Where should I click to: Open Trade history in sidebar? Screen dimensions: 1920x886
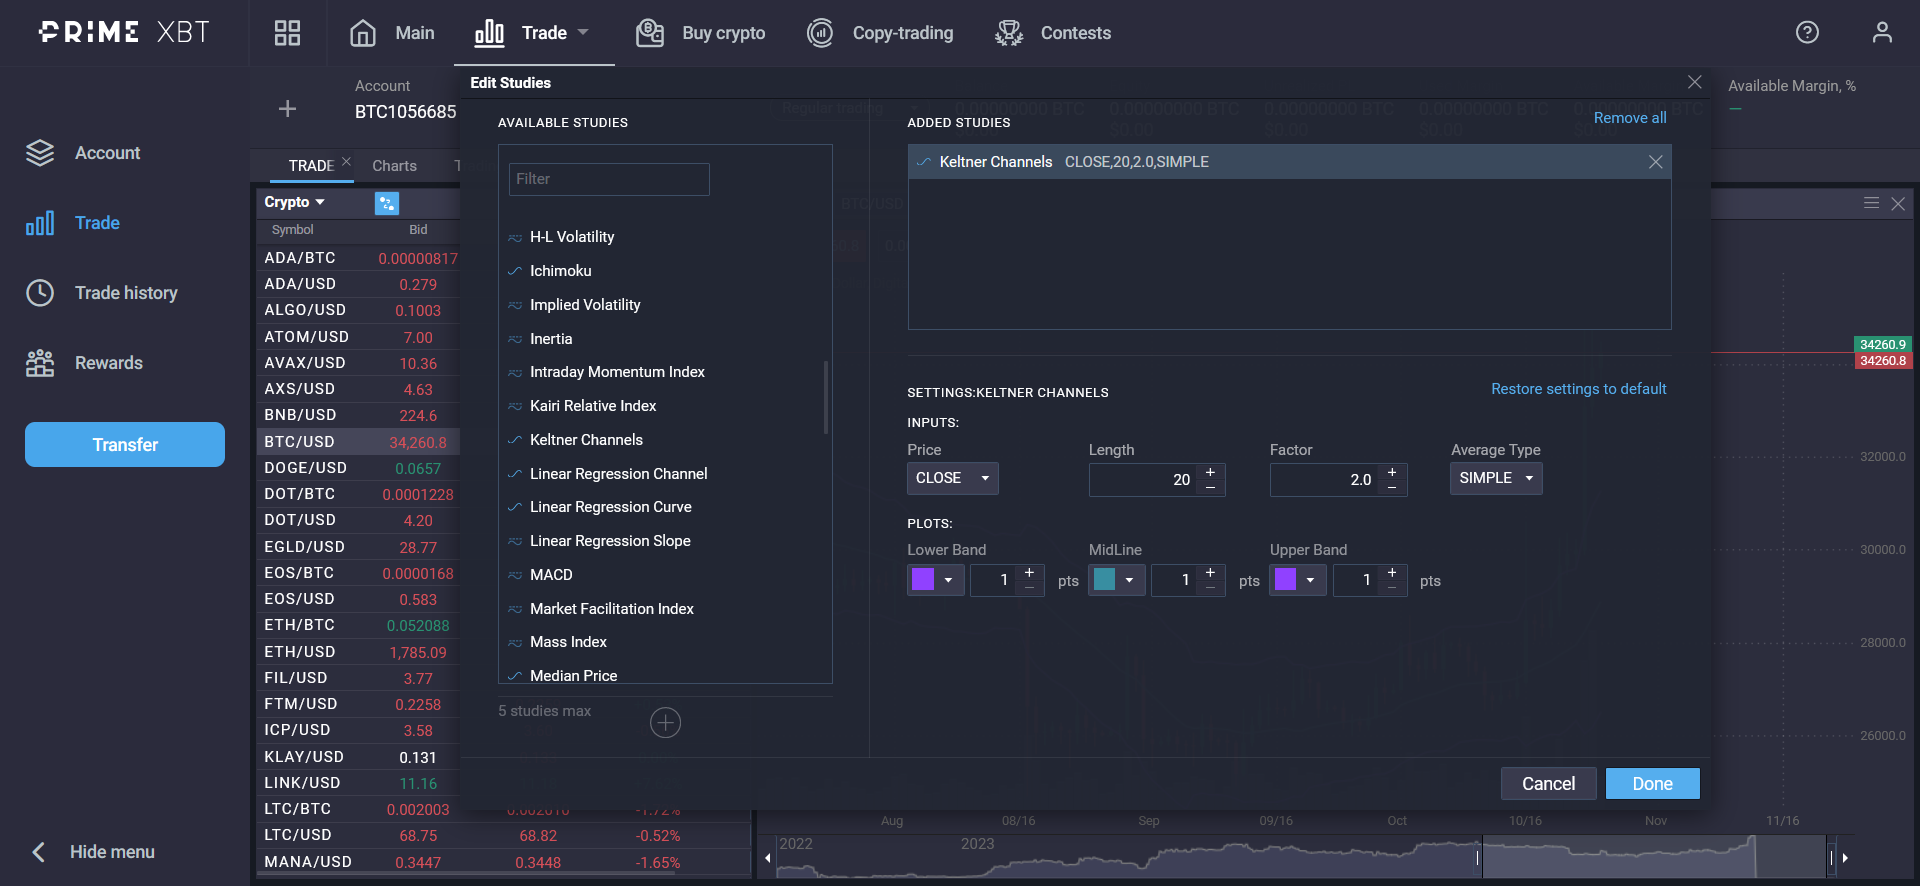coord(126,293)
